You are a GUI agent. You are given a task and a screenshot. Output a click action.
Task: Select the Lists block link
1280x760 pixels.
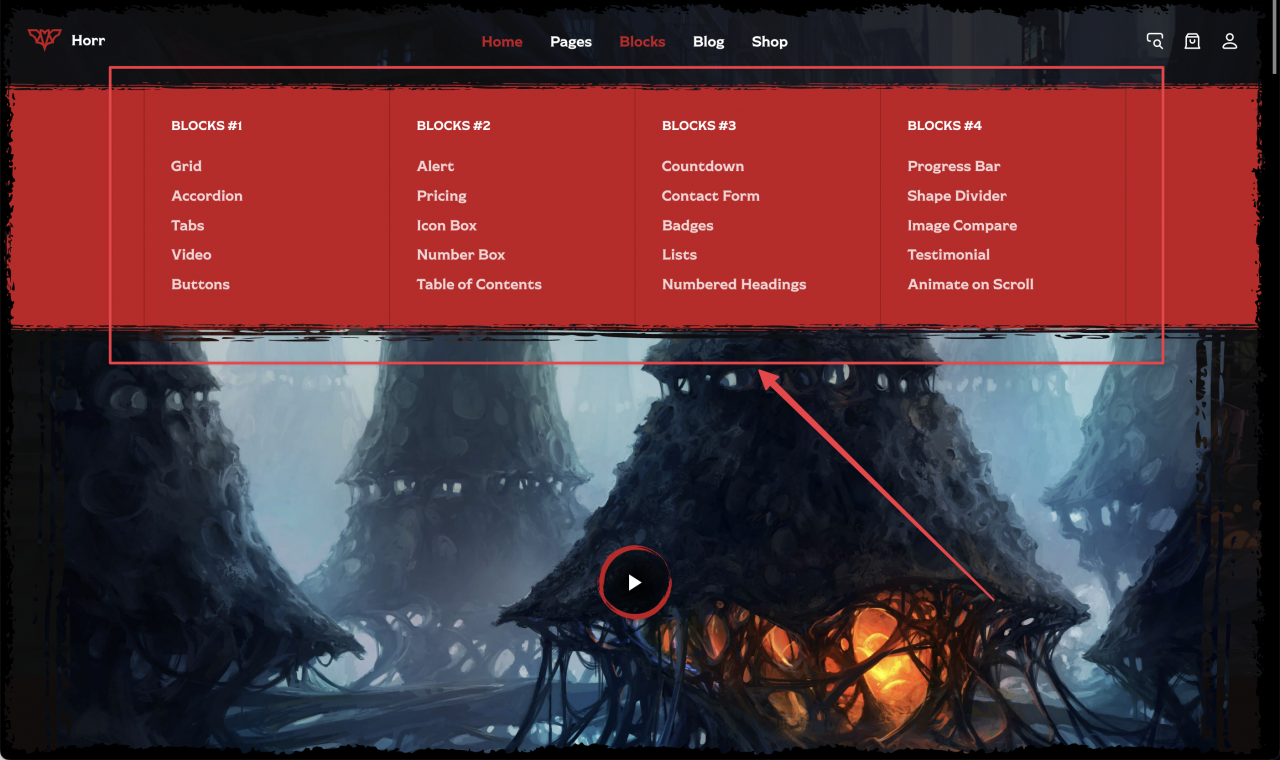pyautogui.click(x=679, y=255)
